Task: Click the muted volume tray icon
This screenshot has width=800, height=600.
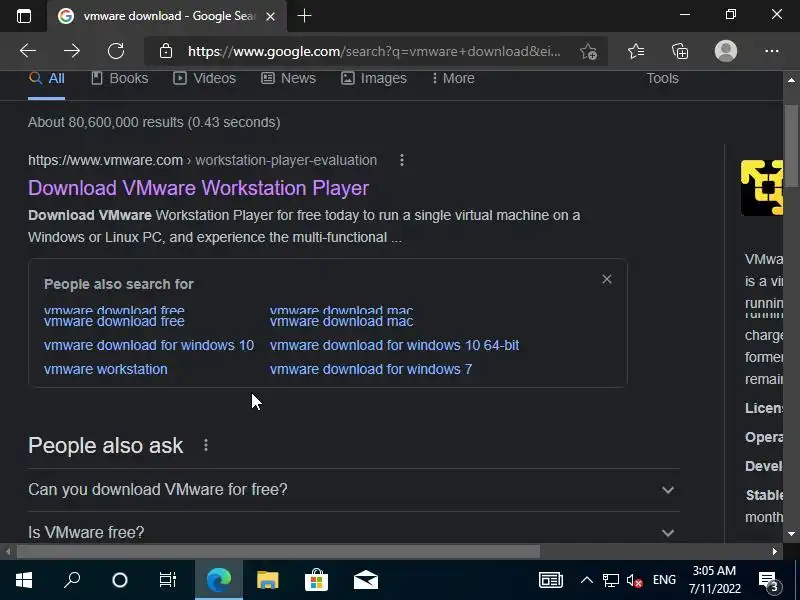Action: [x=634, y=581]
